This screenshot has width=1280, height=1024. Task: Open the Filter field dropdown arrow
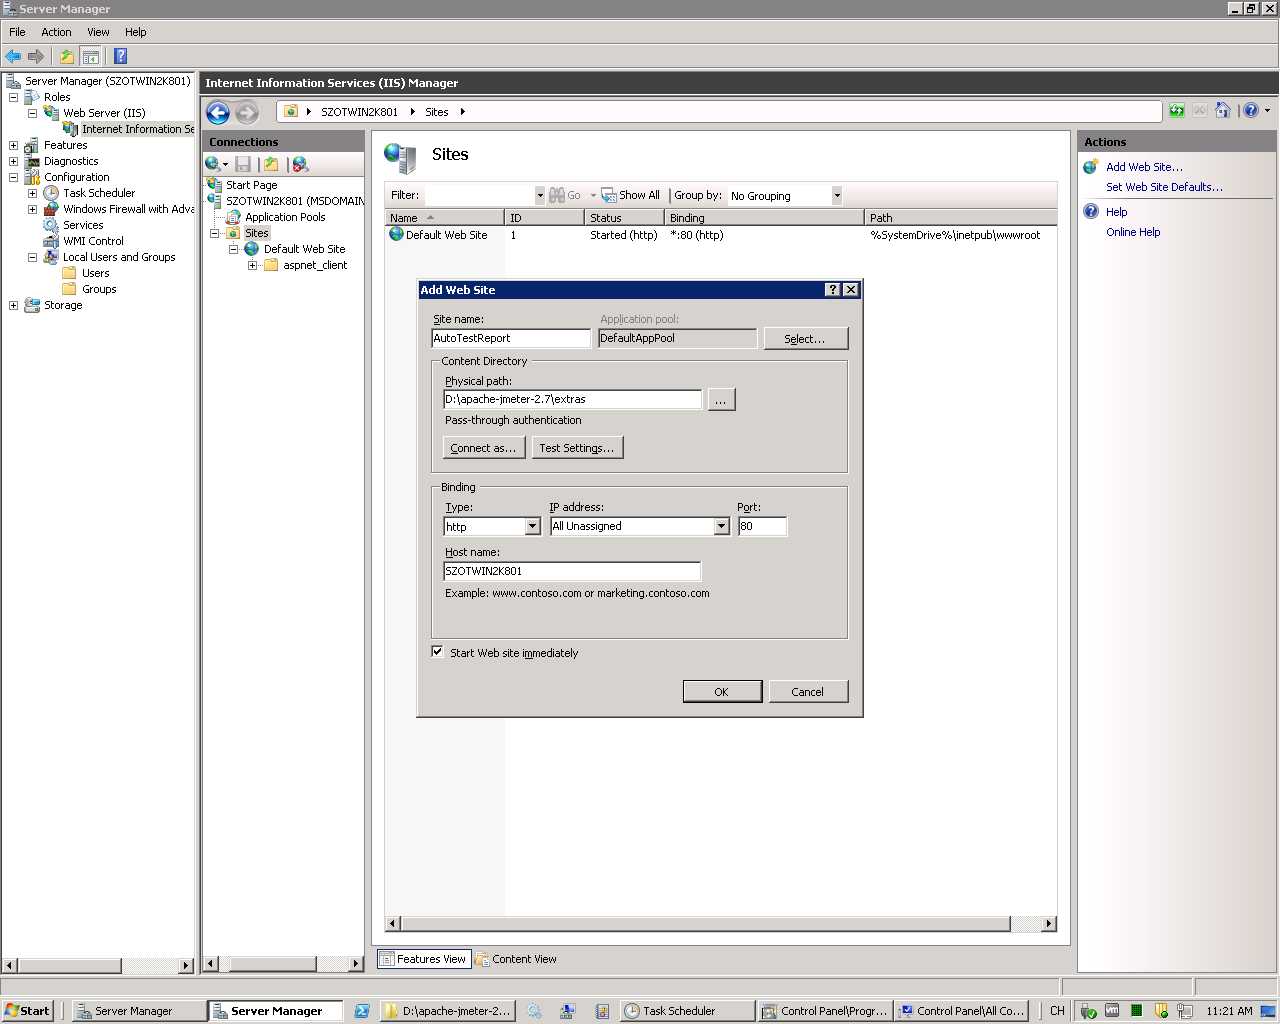click(x=540, y=196)
